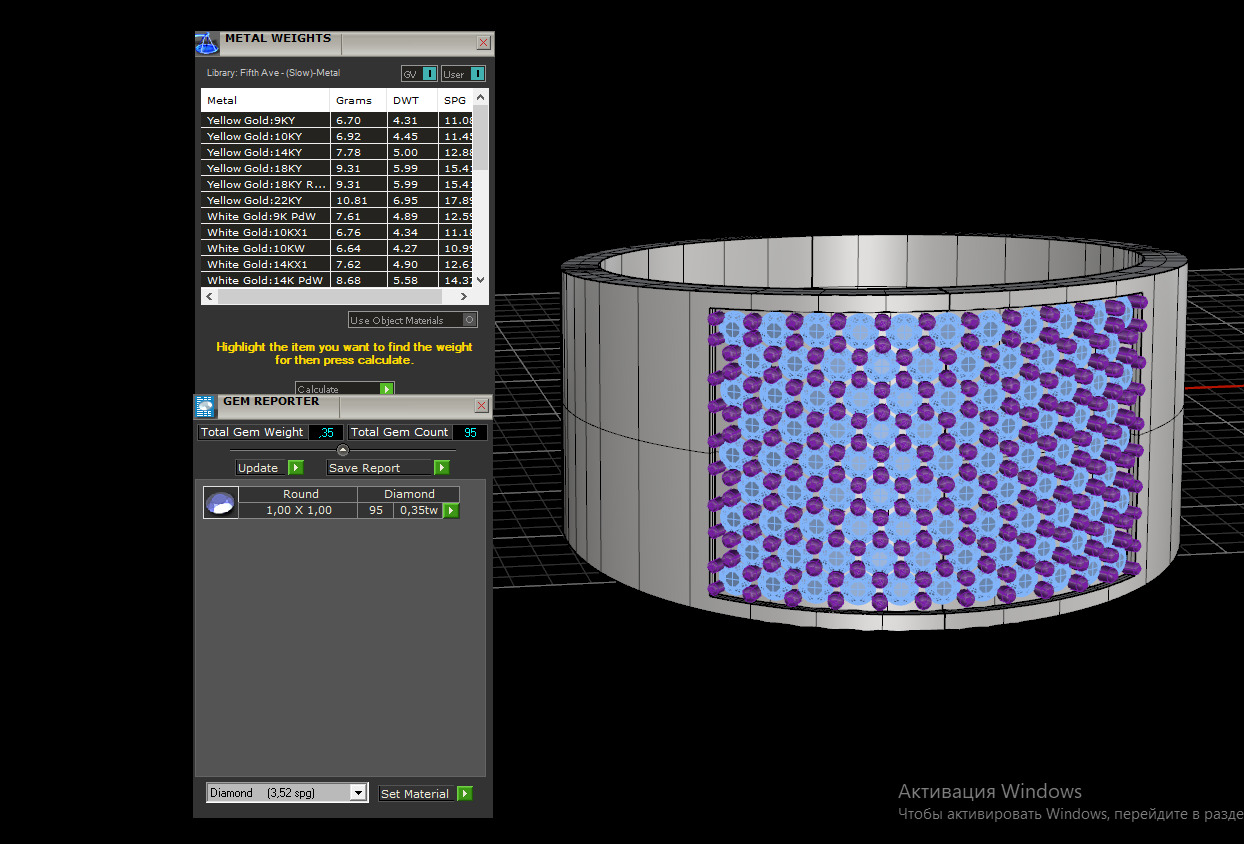This screenshot has height=844, width=1244.
Task: Click the Grams column header
Action: pos(358,100)
